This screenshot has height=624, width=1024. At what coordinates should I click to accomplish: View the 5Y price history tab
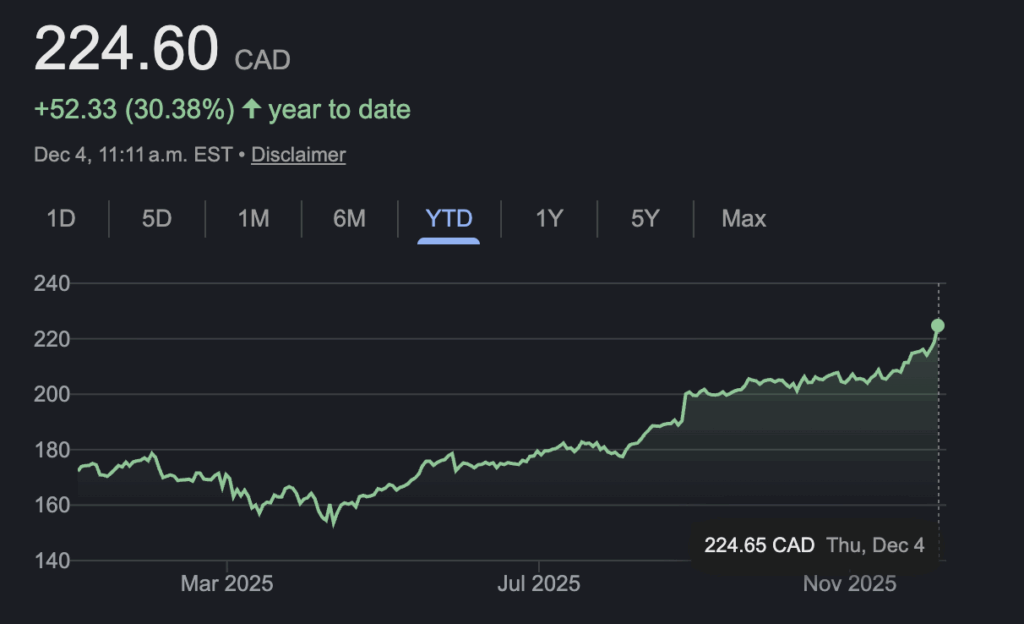click(645, 218)
